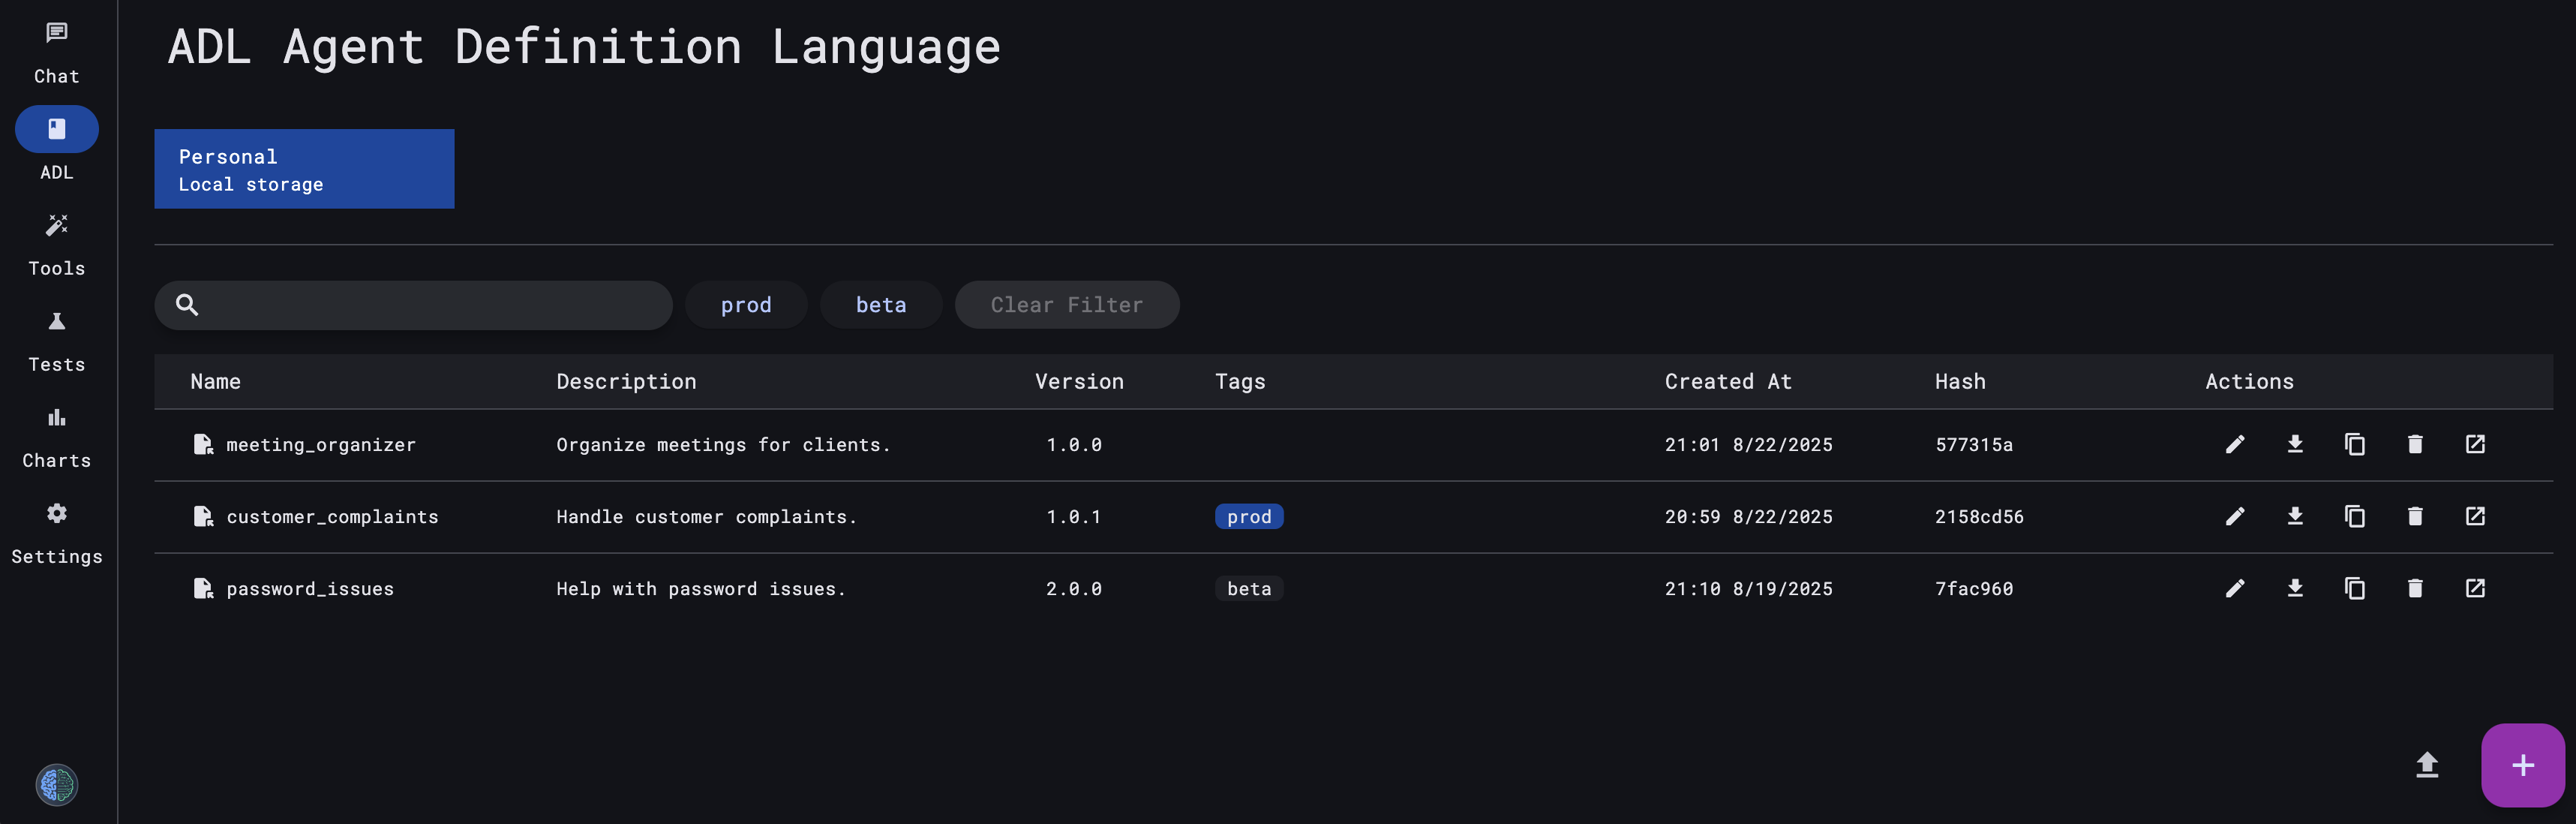
Task: Edit password_issues with pencil icon
Action: [2235, 588]
